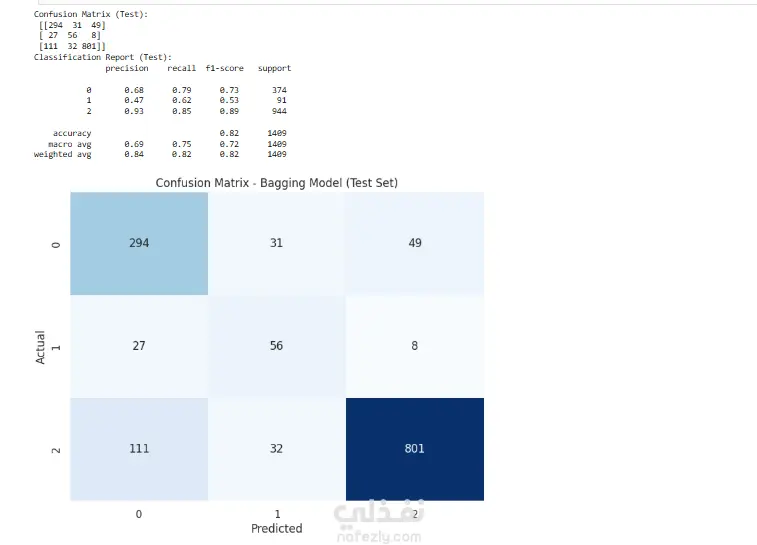Click the x-axis tick label 1

(x=276, y=513)
